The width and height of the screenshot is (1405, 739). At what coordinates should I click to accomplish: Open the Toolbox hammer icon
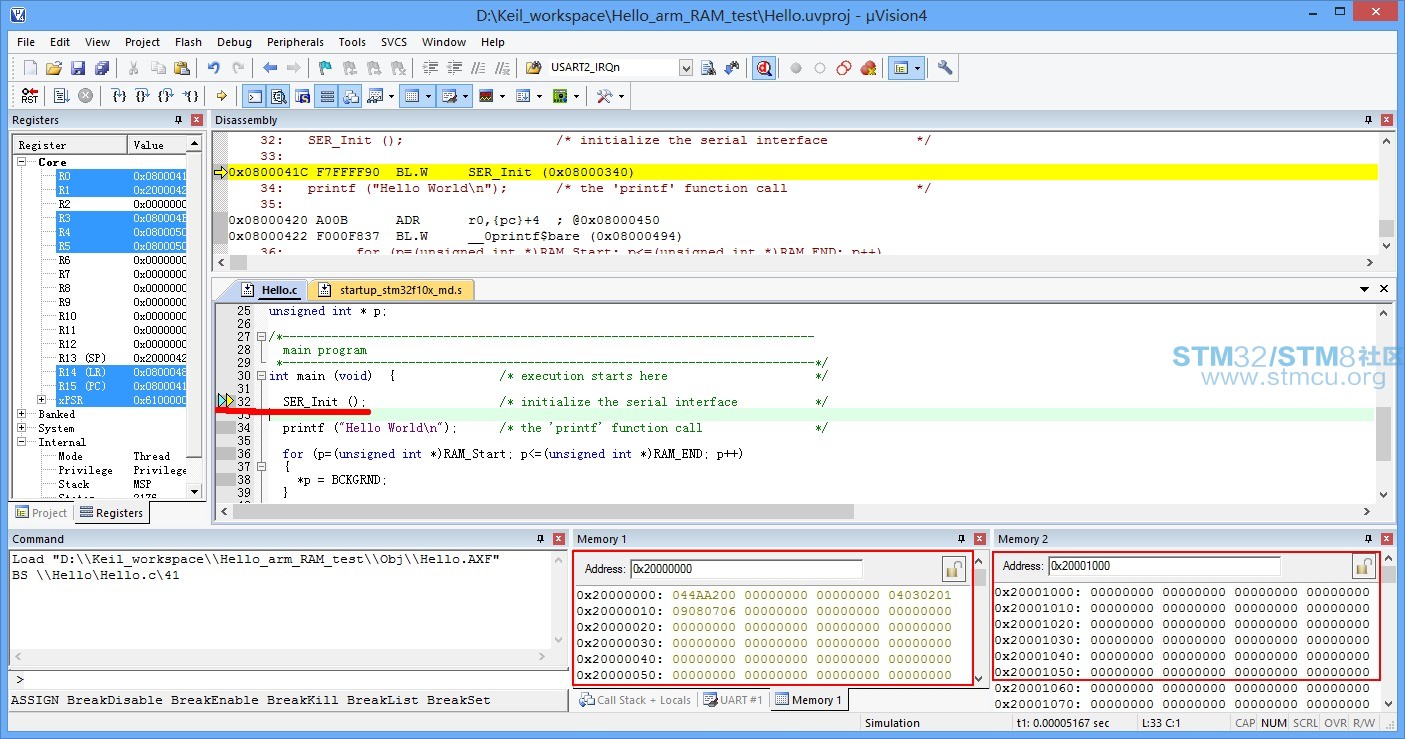[605, 96]
